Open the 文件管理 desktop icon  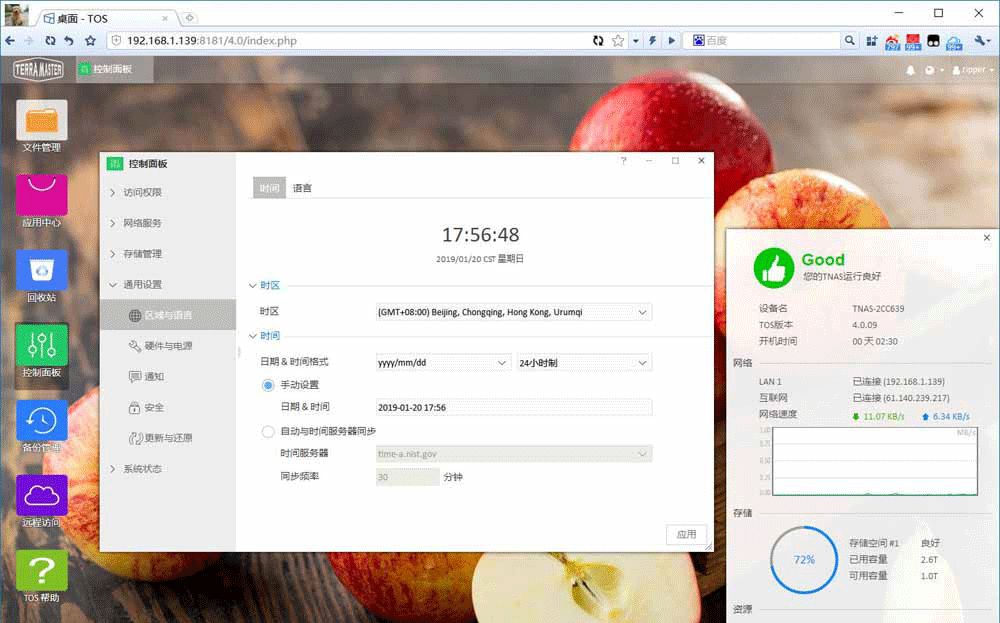tap(42, 121)
